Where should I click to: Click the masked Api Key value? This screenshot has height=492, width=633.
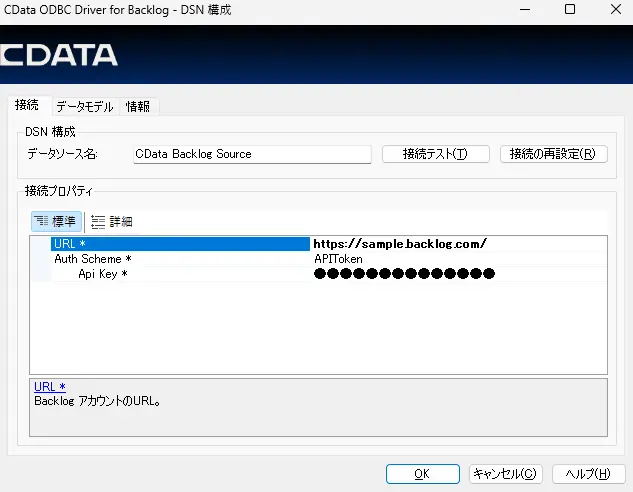[x=404, y=274]
